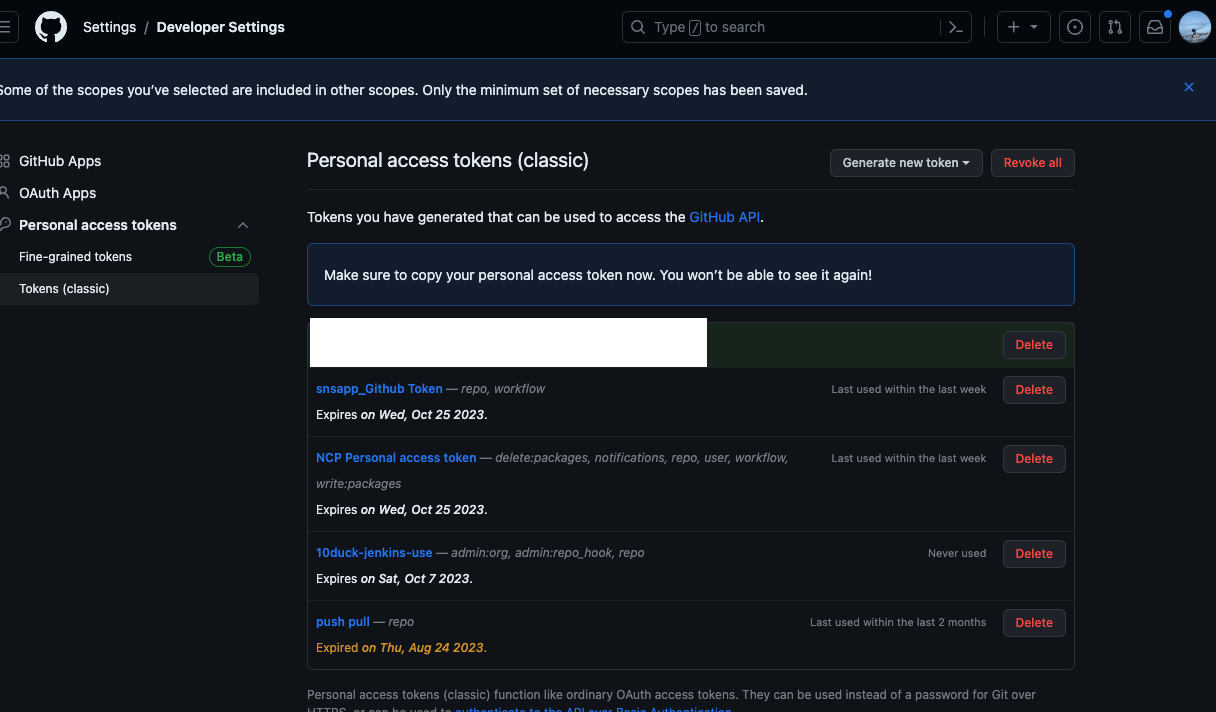Viewport: 1216px width, 712px height.
Task: Select Personal access tokens sidebar item
Action: 98,225
